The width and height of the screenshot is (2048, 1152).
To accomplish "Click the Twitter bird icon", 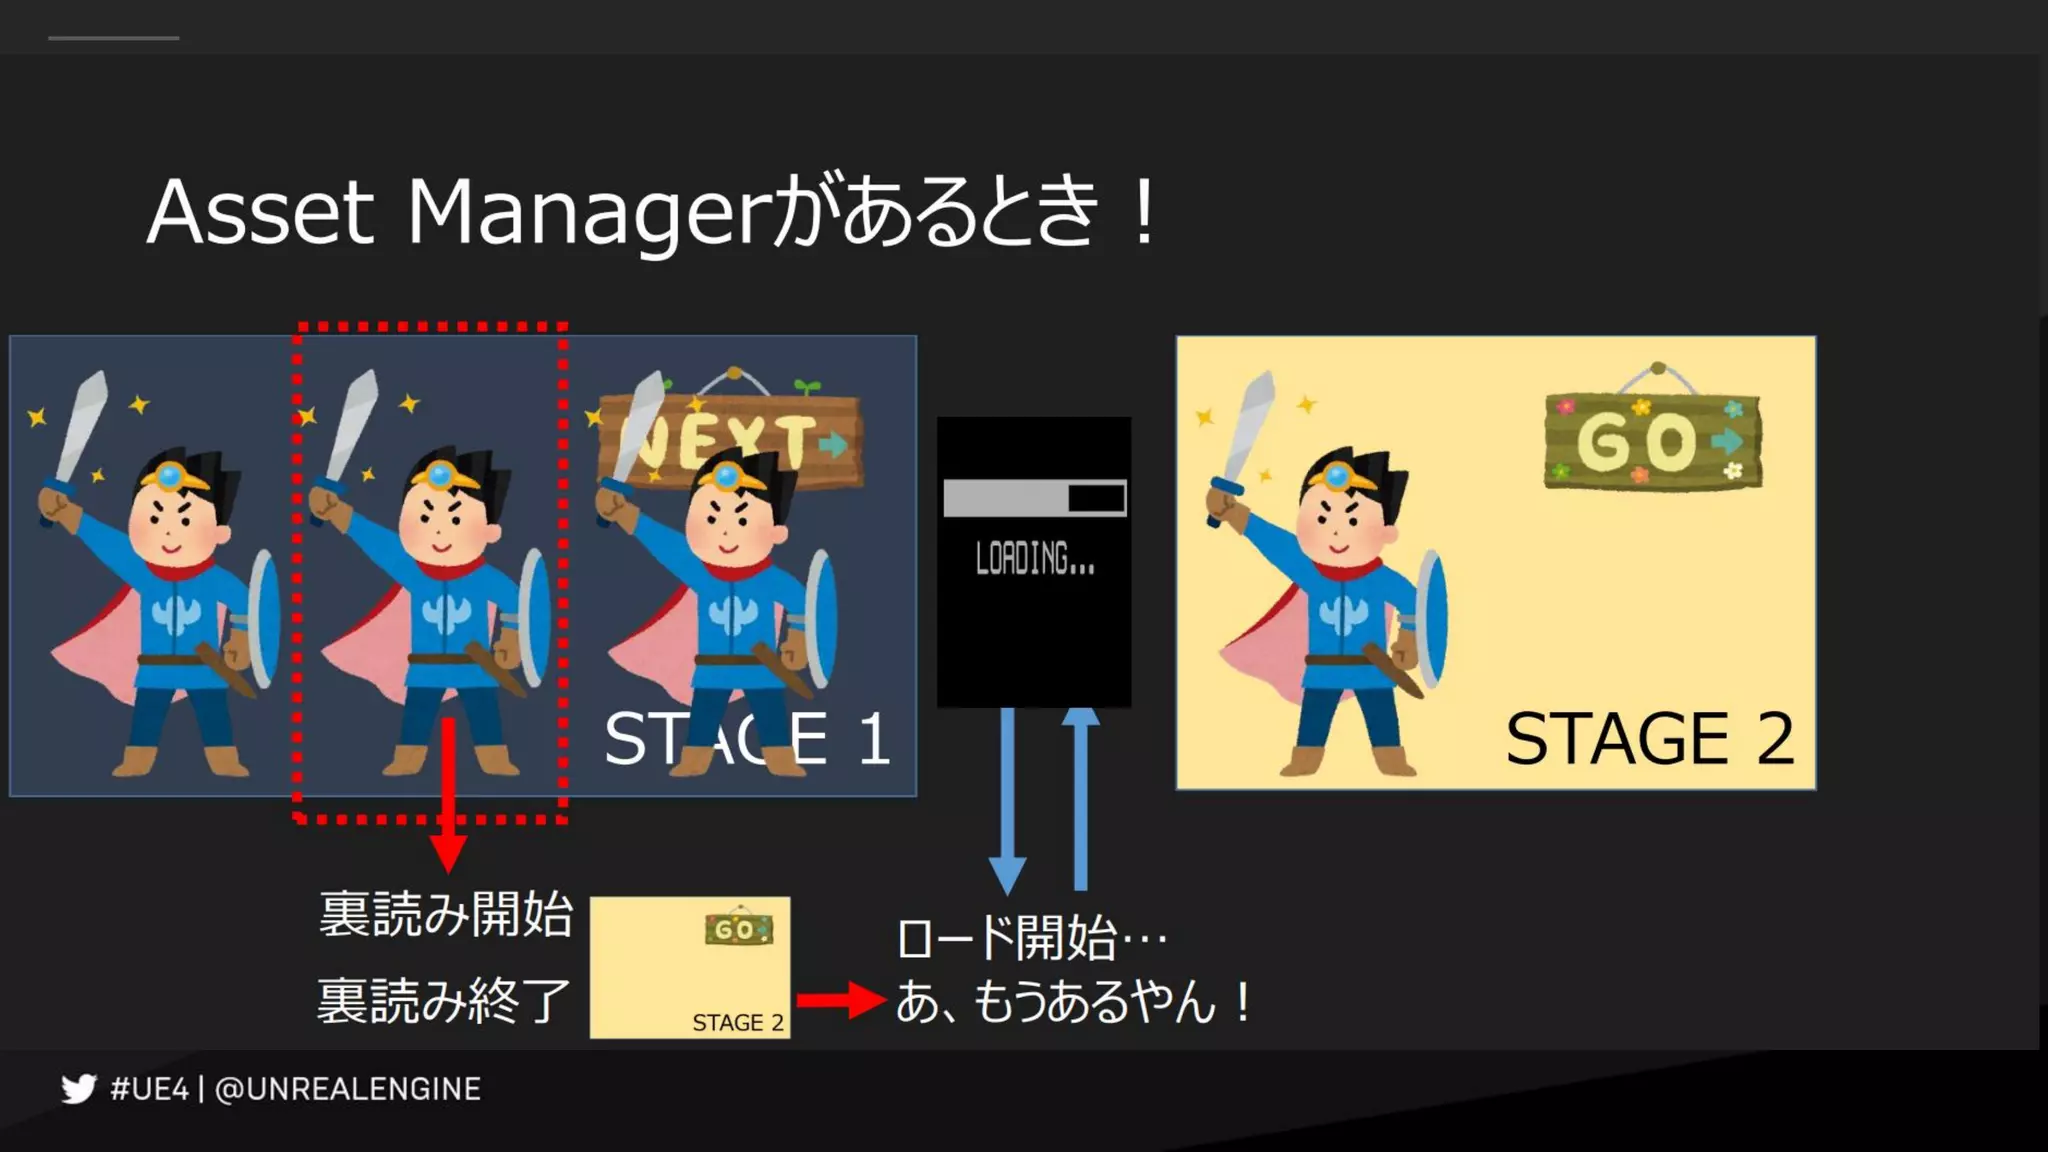I will 78,1088.
